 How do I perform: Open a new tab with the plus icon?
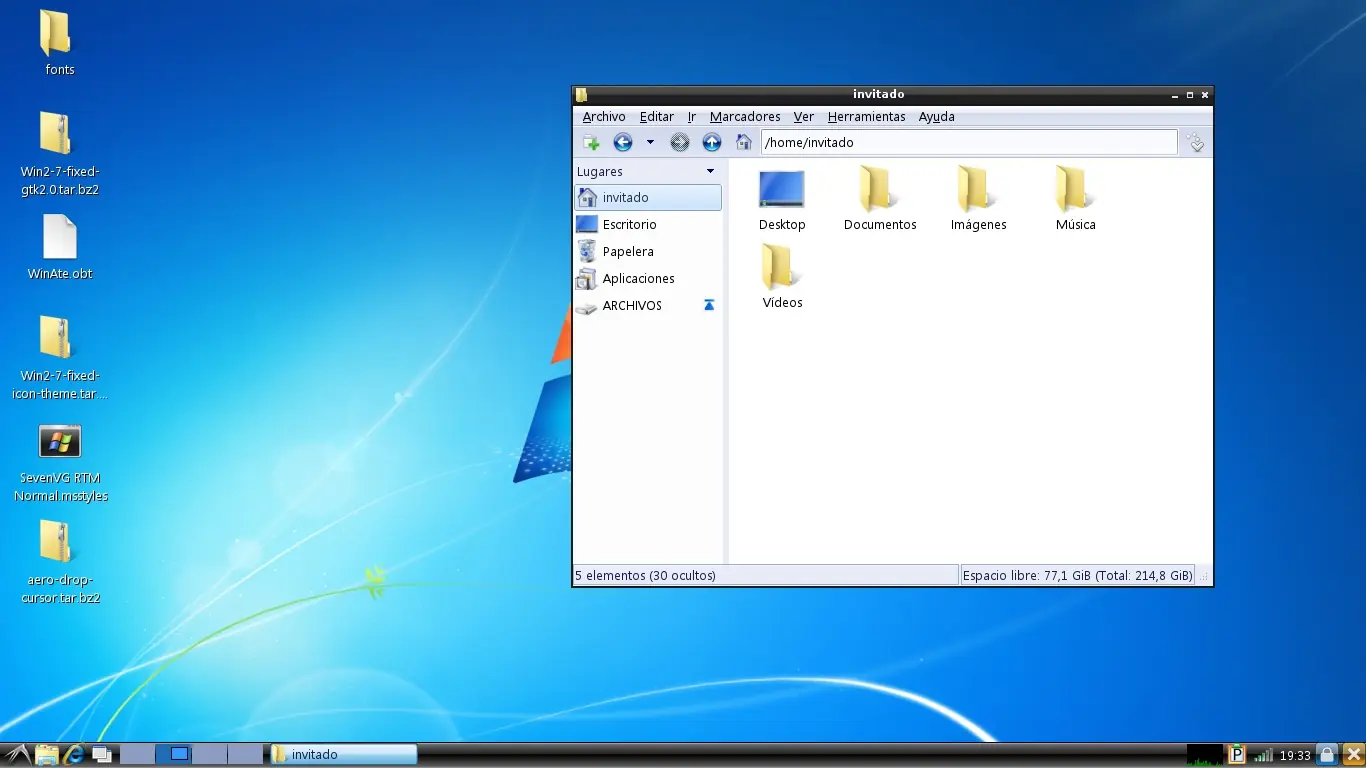(591, 143)
